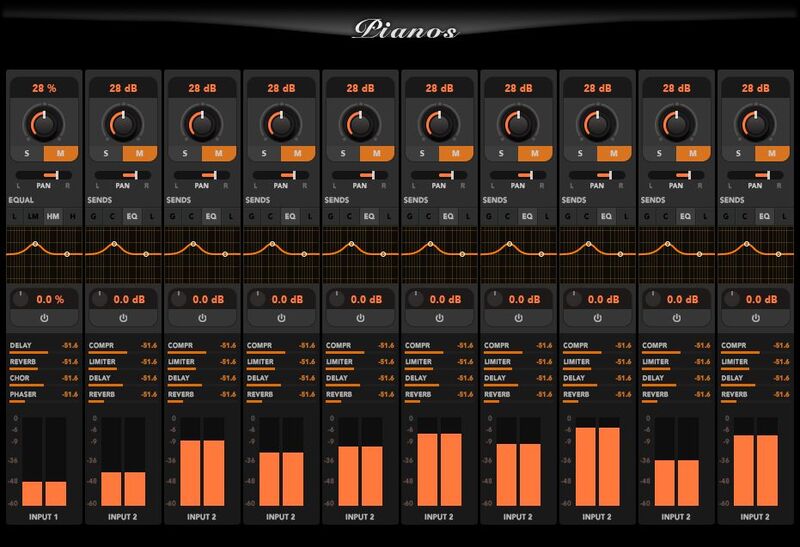Toggle Mute M on the third channel strip

(x=219, y=153)
